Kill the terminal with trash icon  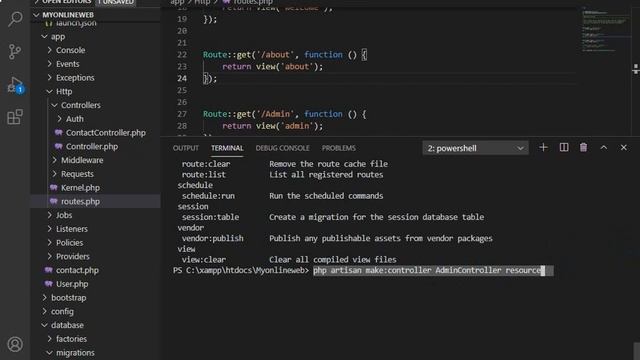tap(584, 148)
